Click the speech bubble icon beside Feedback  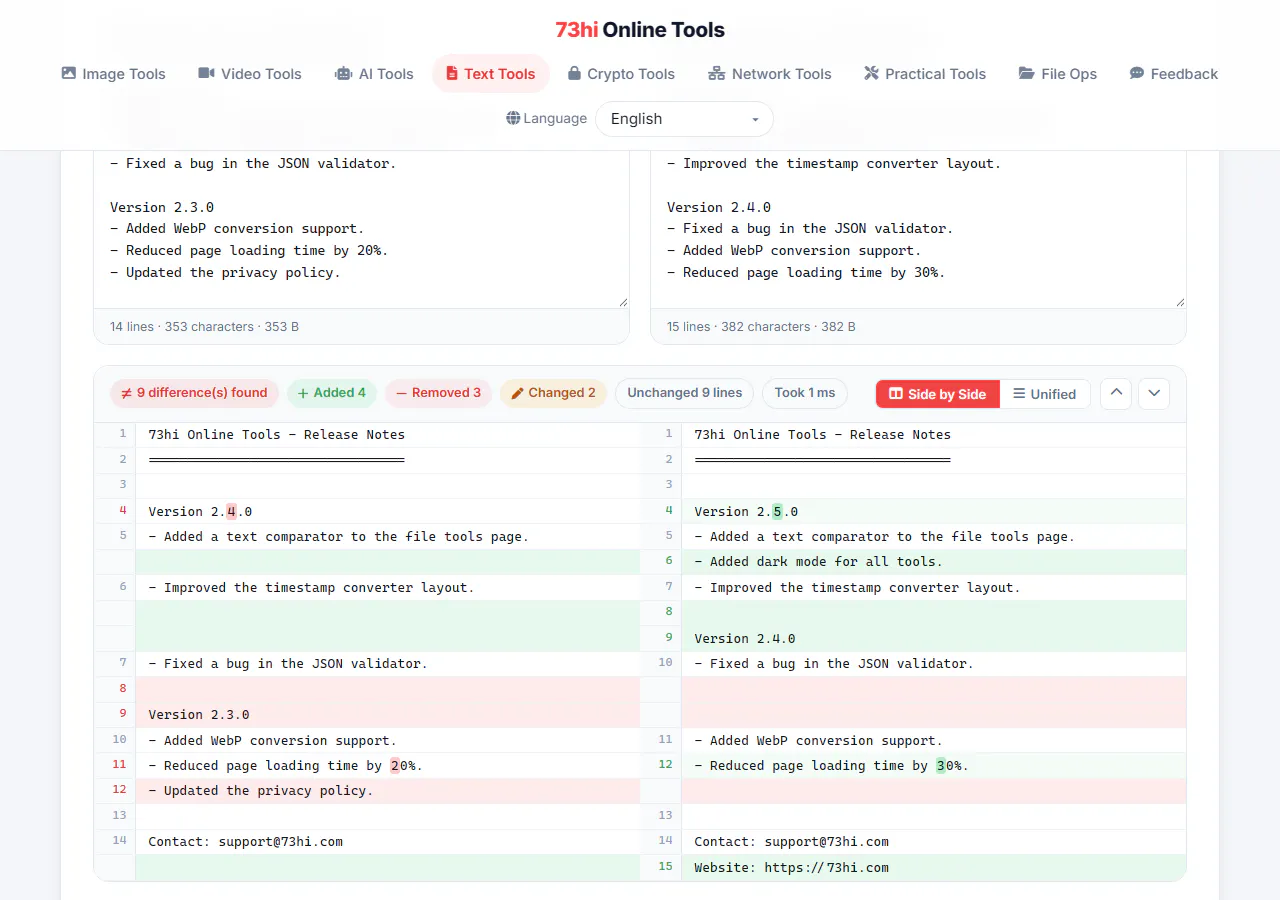click(x=1137, y=73)
